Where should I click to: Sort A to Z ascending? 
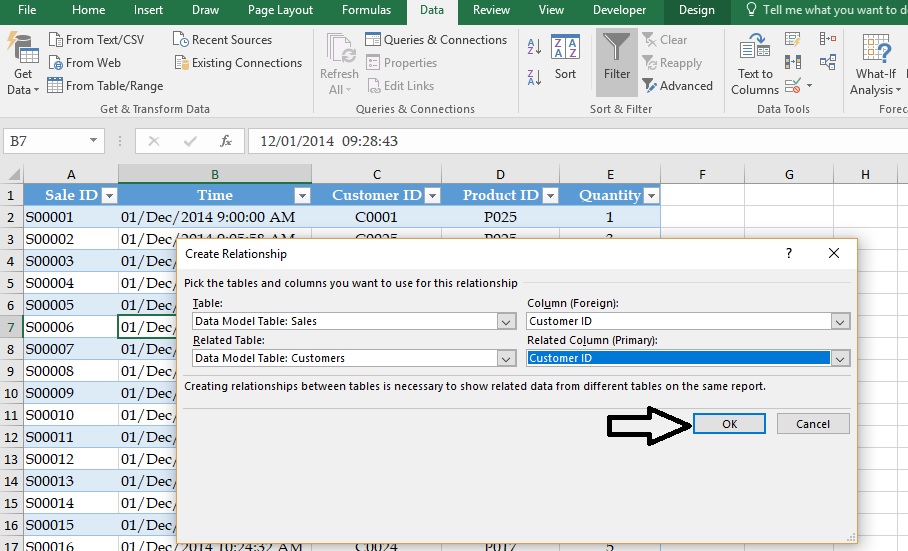click(x=534, y=46)
